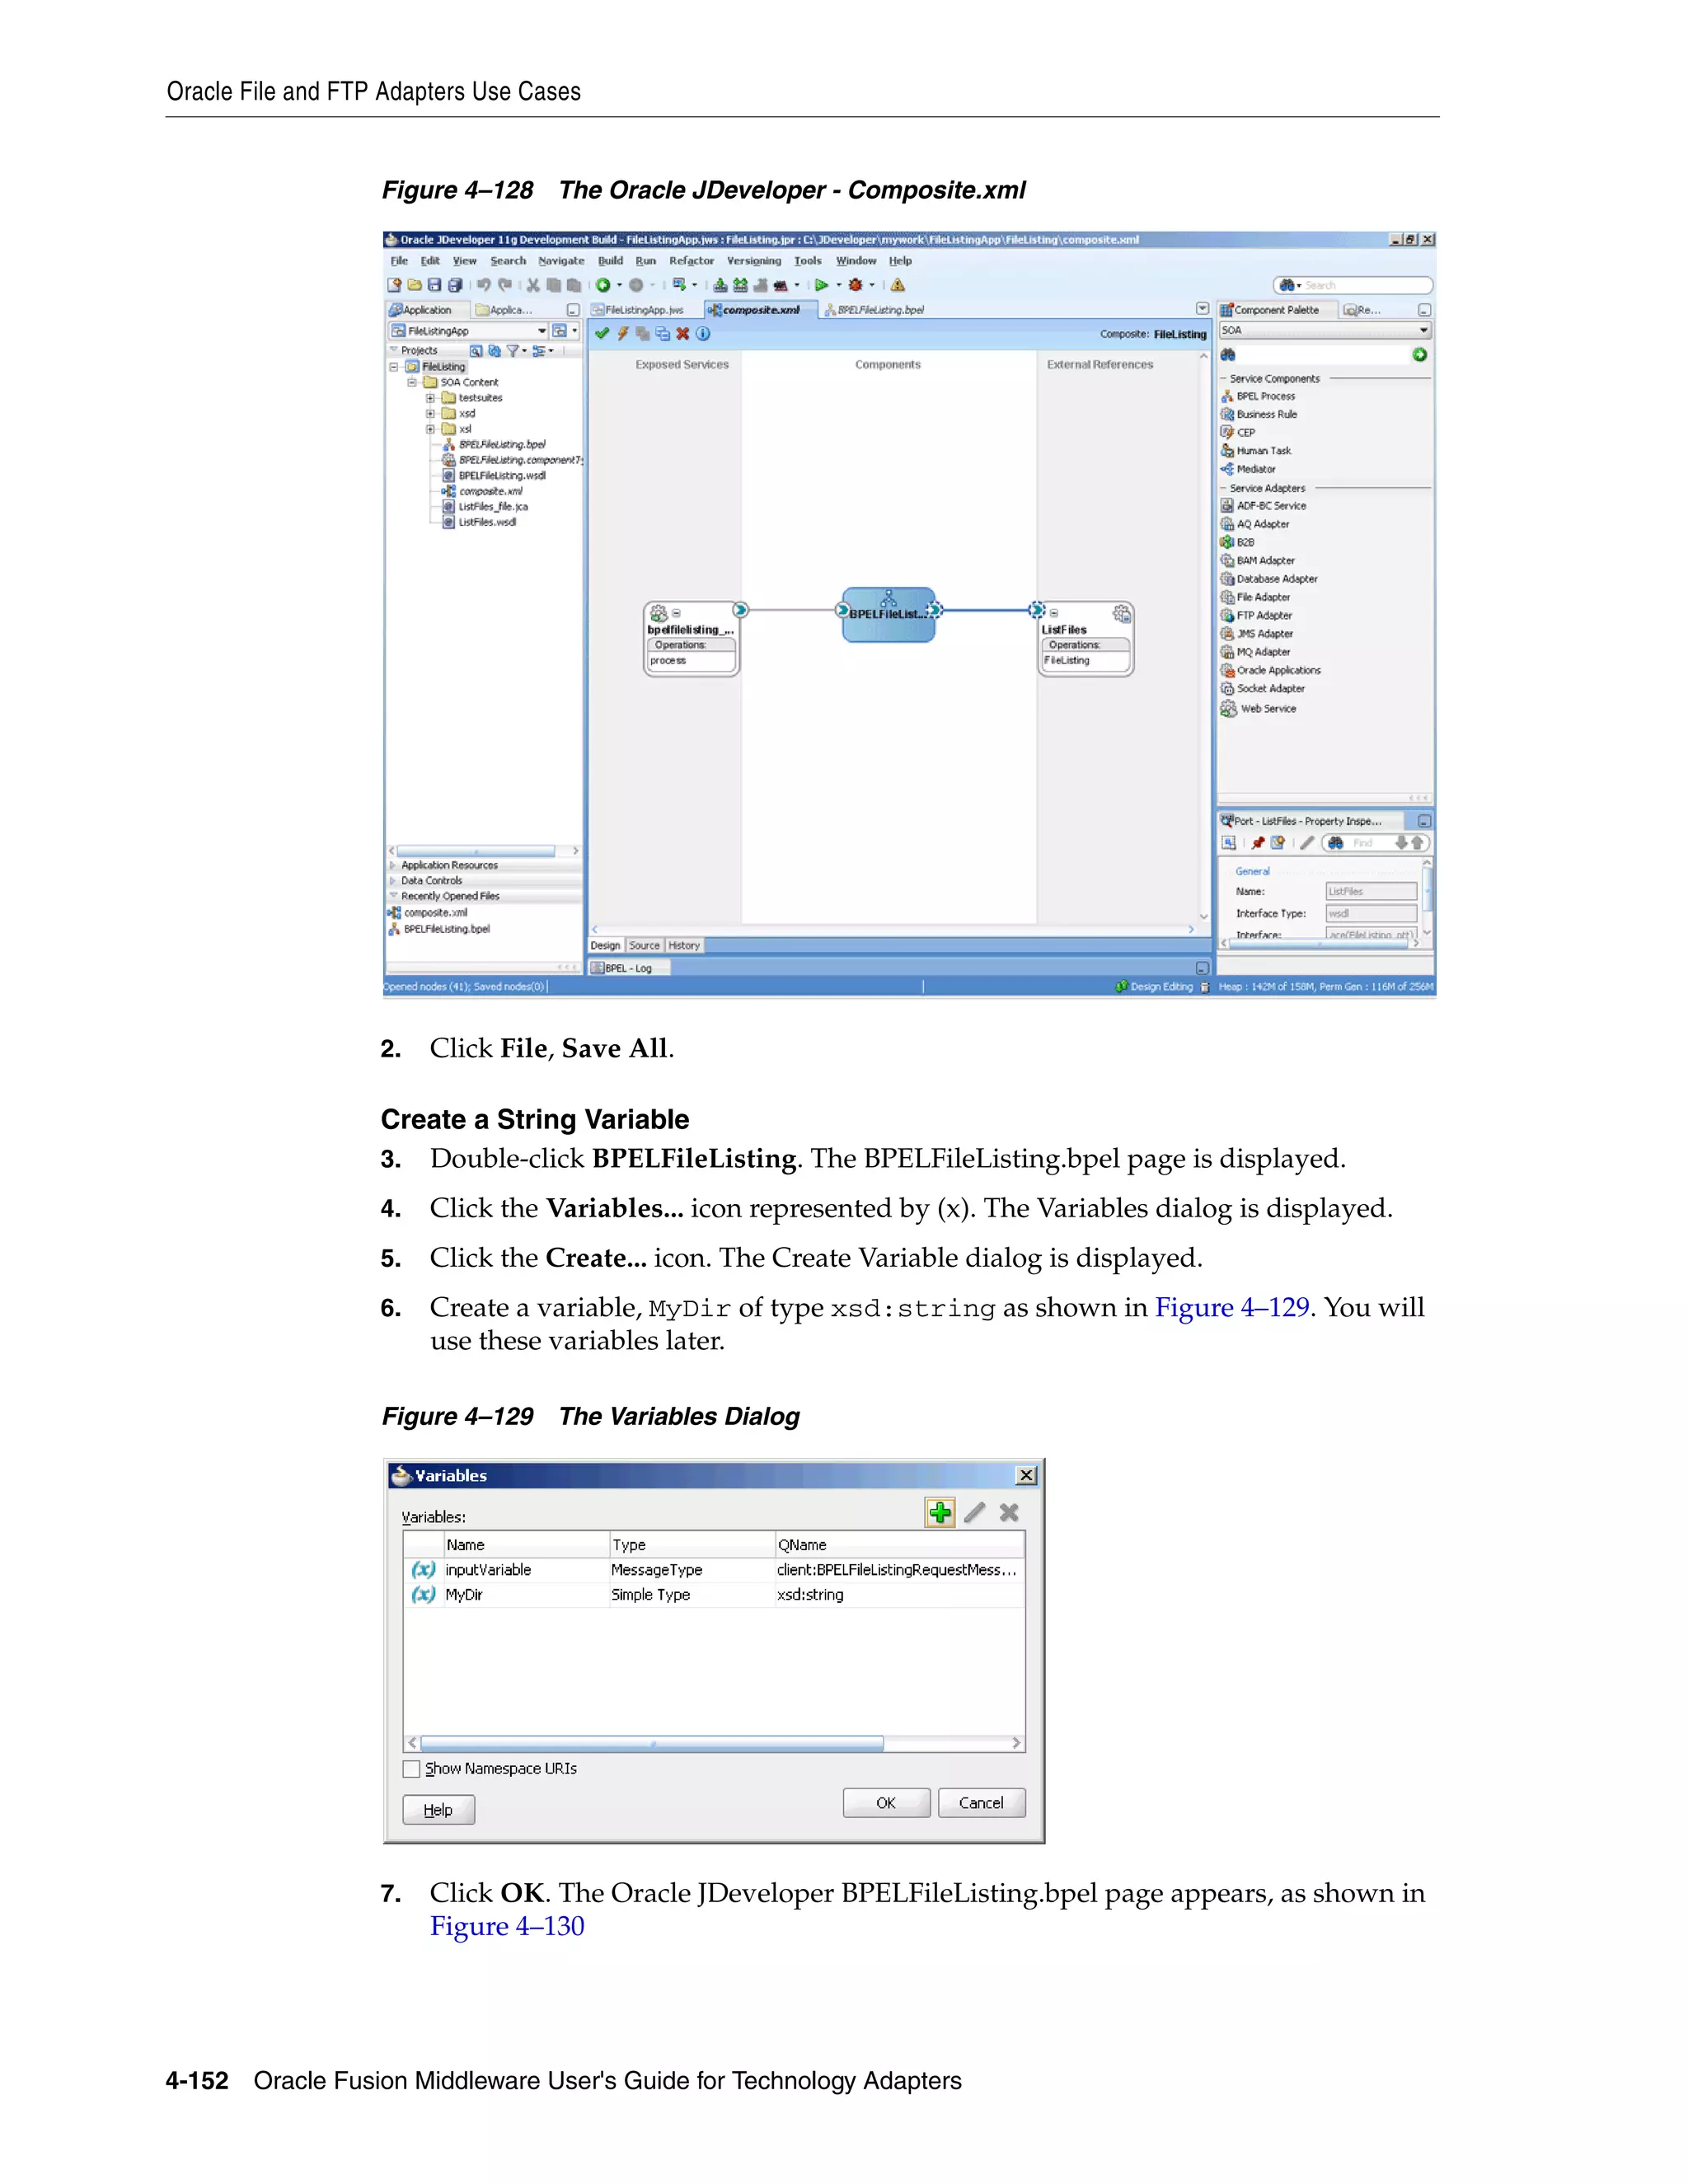Switch to the History tab of composite editor
The height and width of the screenshot is (2184, 1688).
point(684,946)
